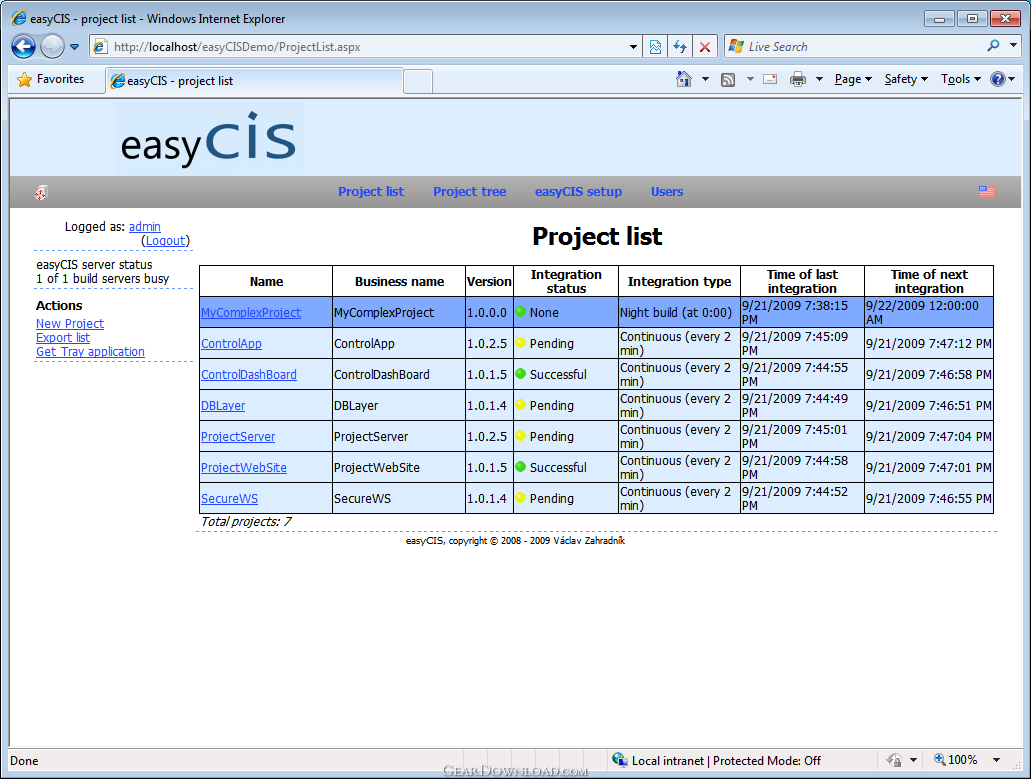Open the easyCIS setup navigation link
The height and width of the screenshot is (779, 1031).
579,192
